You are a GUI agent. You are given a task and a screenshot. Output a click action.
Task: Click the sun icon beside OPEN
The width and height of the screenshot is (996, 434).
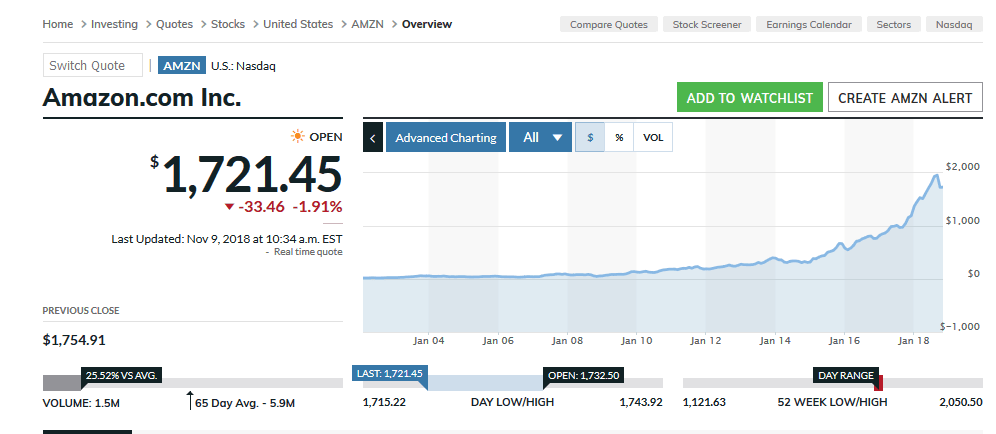pos(297,137)
